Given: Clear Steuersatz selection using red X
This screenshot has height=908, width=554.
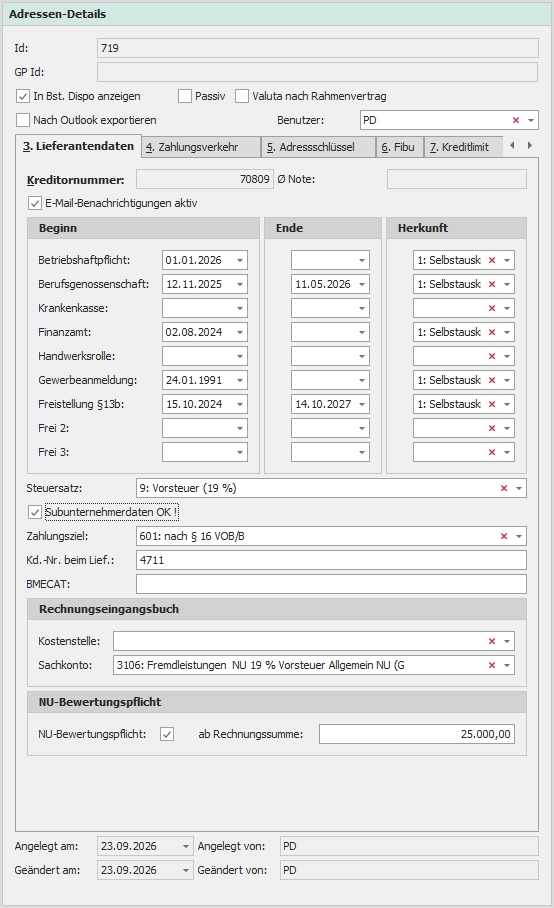Looking at the screenshot, I should pos(504,488).
